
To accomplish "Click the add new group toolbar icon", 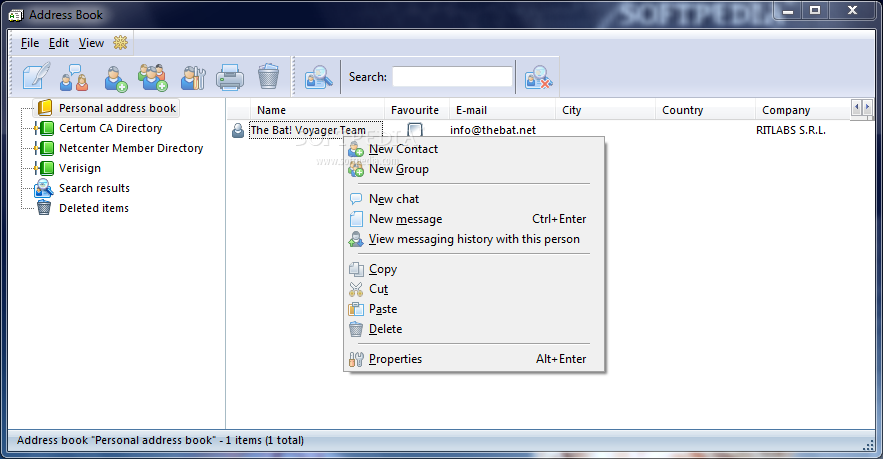I will coord(153,77).
